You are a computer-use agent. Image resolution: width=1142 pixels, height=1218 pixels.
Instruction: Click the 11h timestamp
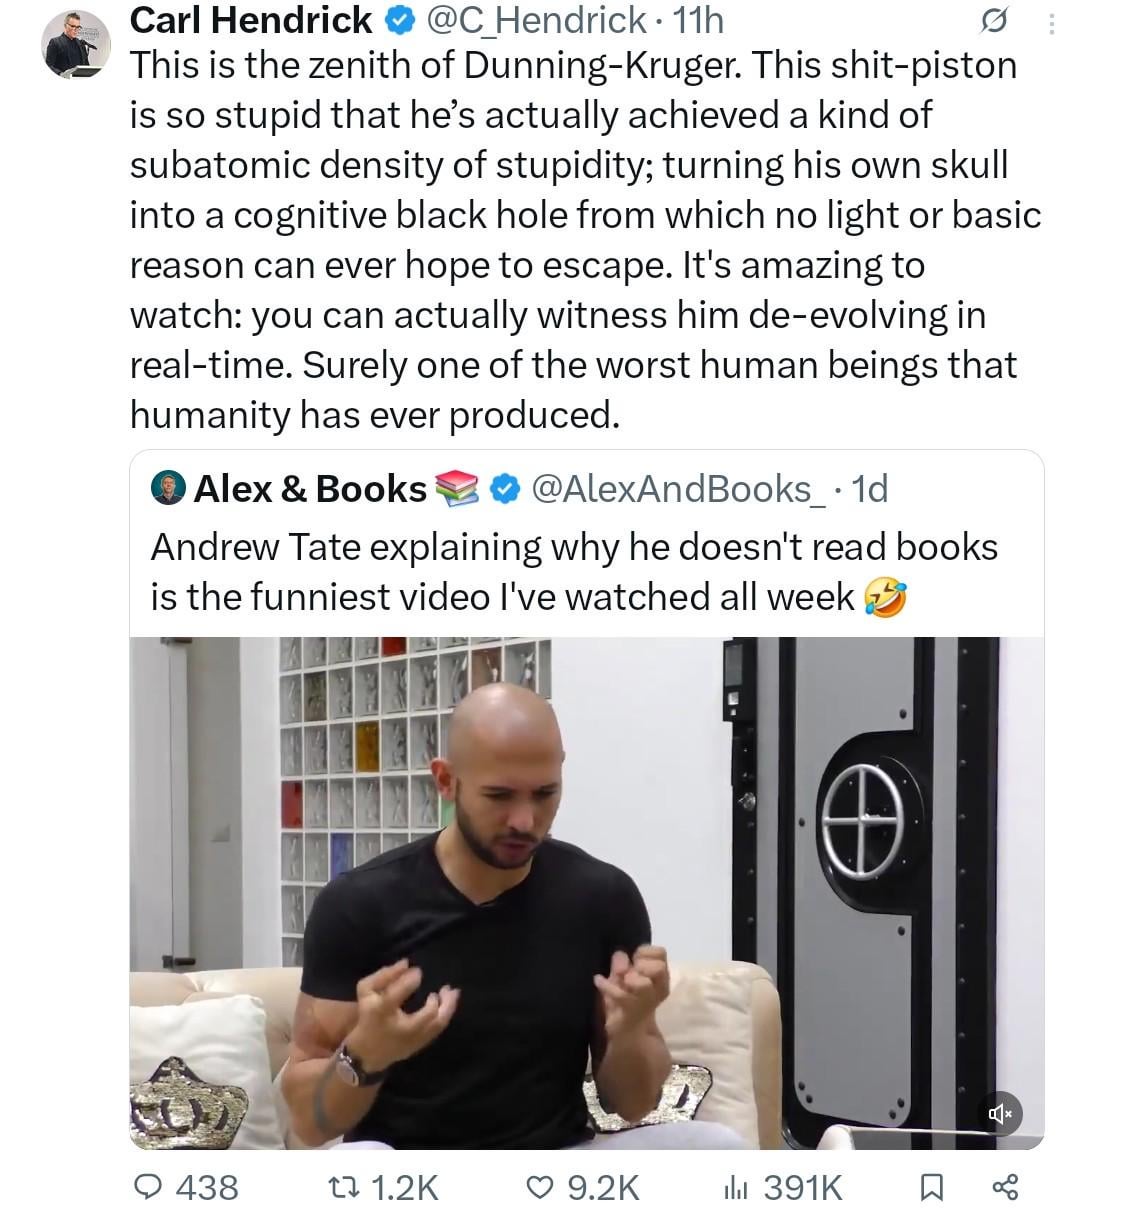(x=698, y=20)
